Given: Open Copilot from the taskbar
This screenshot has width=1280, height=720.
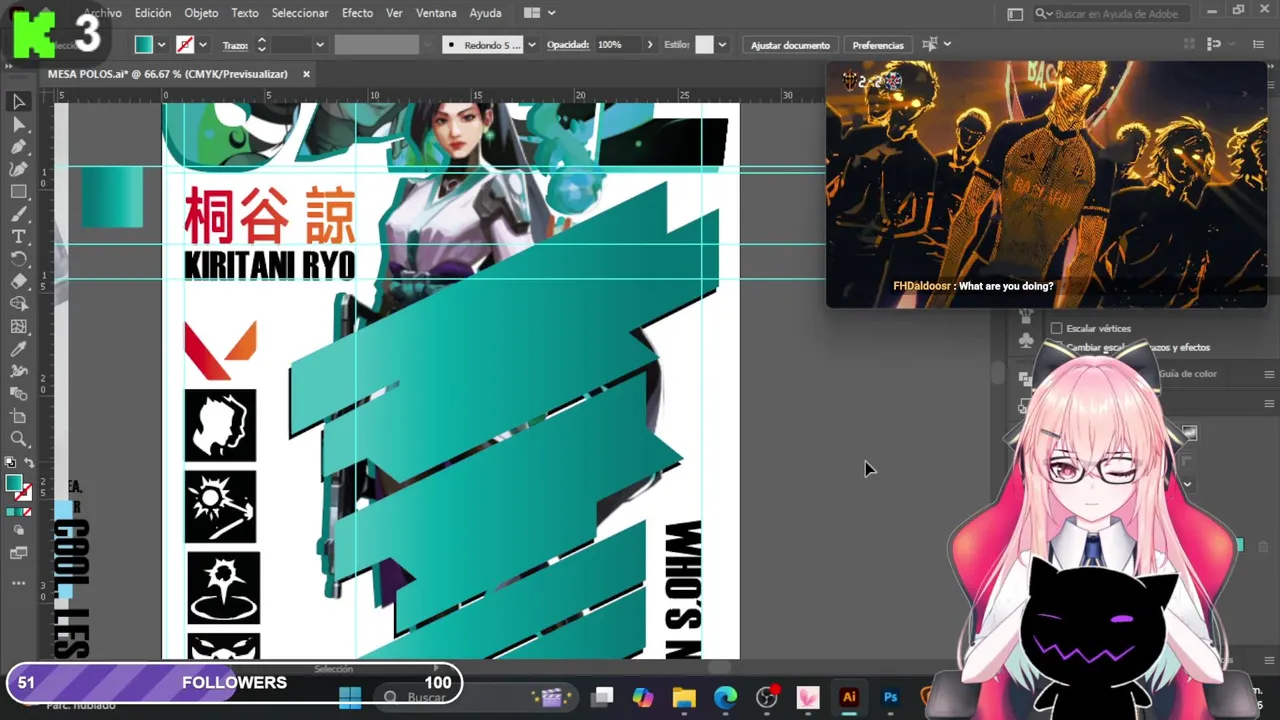Looking at the screenshot, I should 643,697.
